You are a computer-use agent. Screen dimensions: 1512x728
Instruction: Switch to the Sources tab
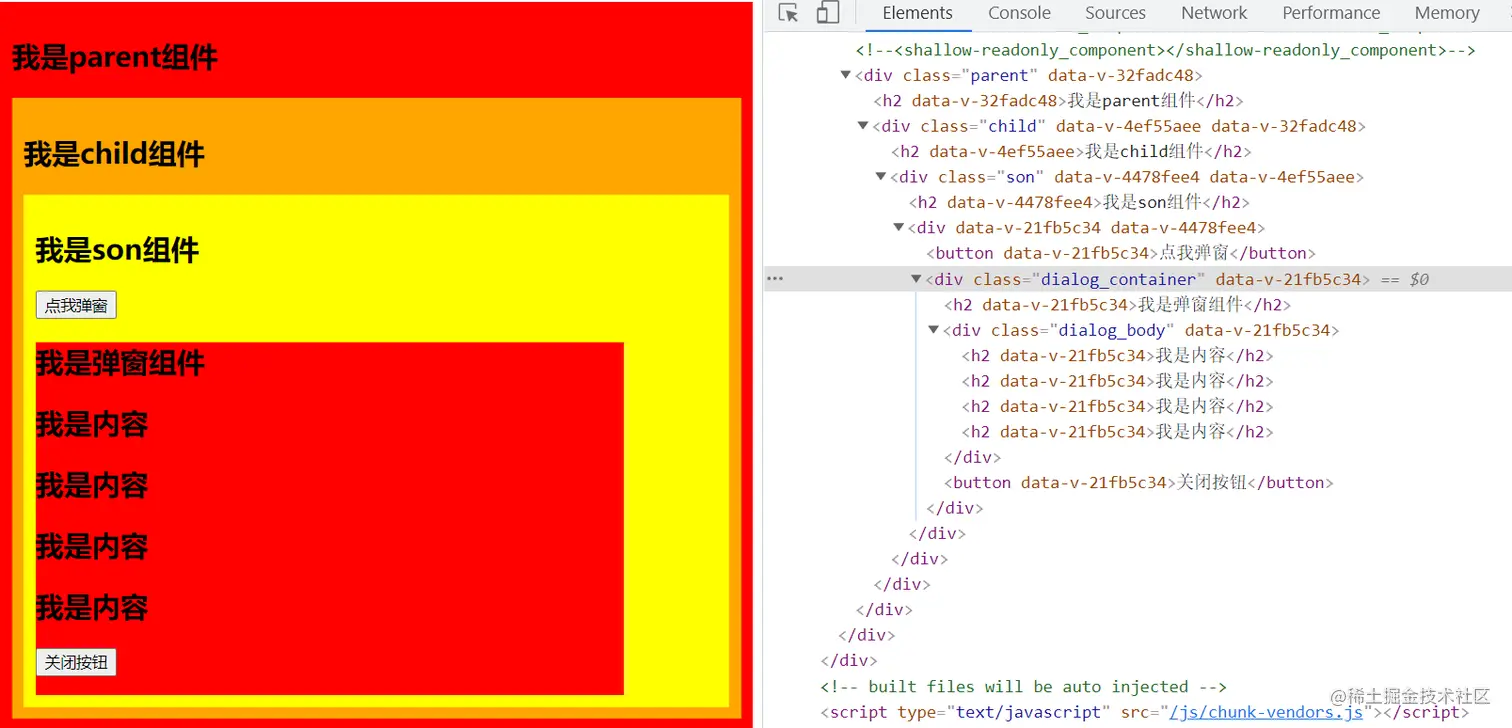point(1115,13)
